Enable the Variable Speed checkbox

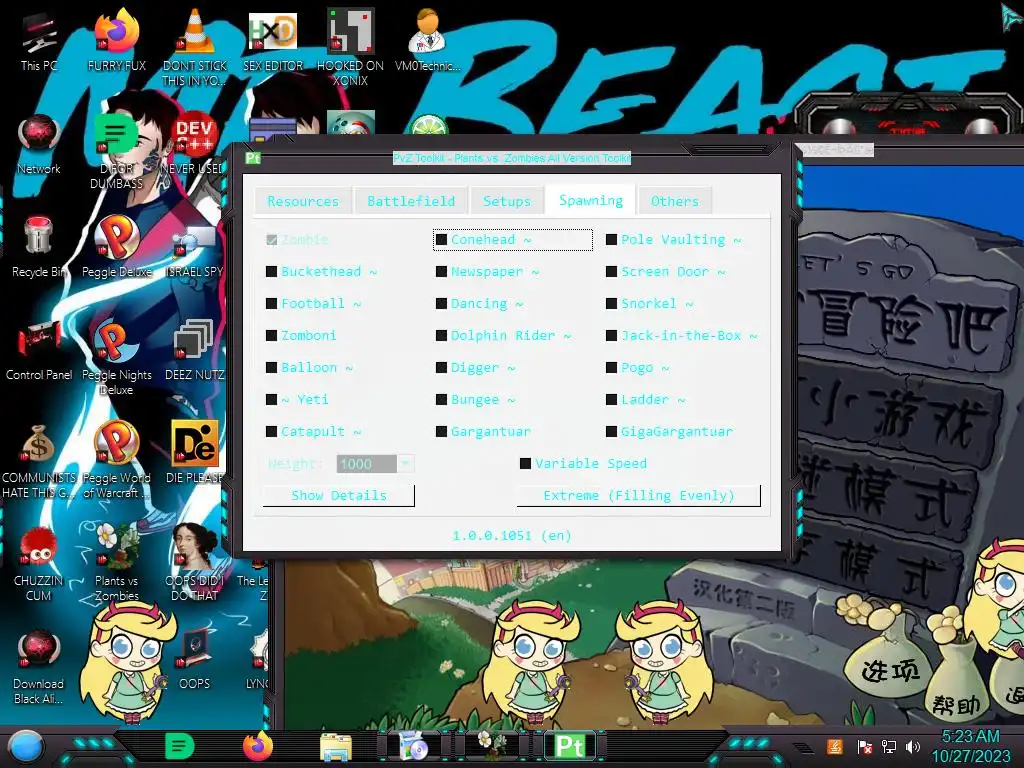pos(525,464)
